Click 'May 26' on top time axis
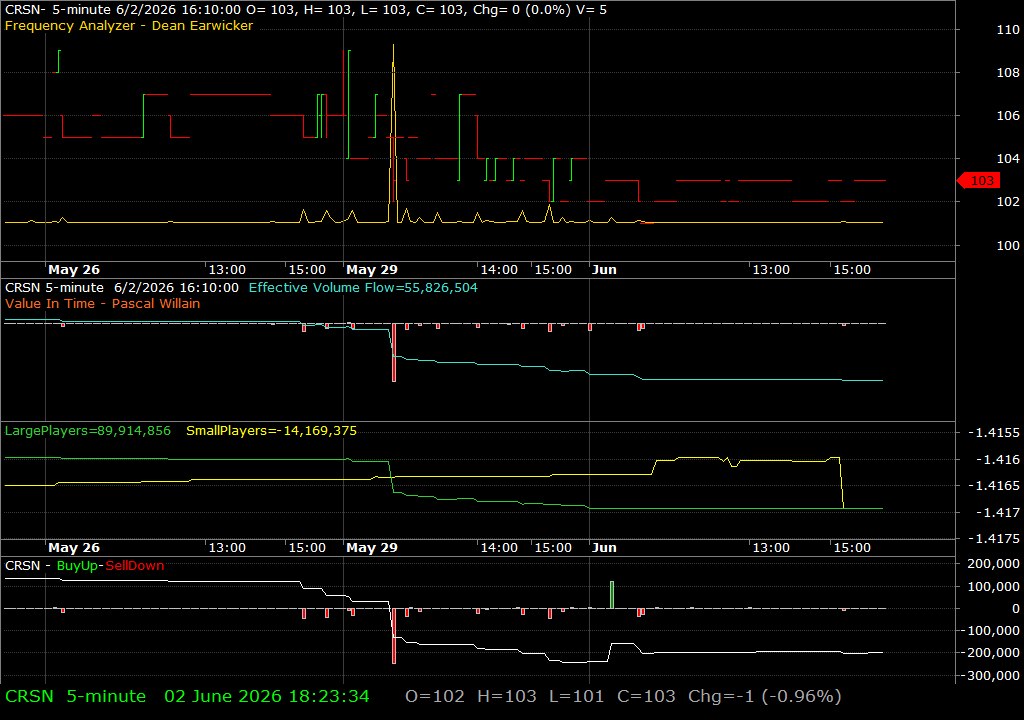 74,270
